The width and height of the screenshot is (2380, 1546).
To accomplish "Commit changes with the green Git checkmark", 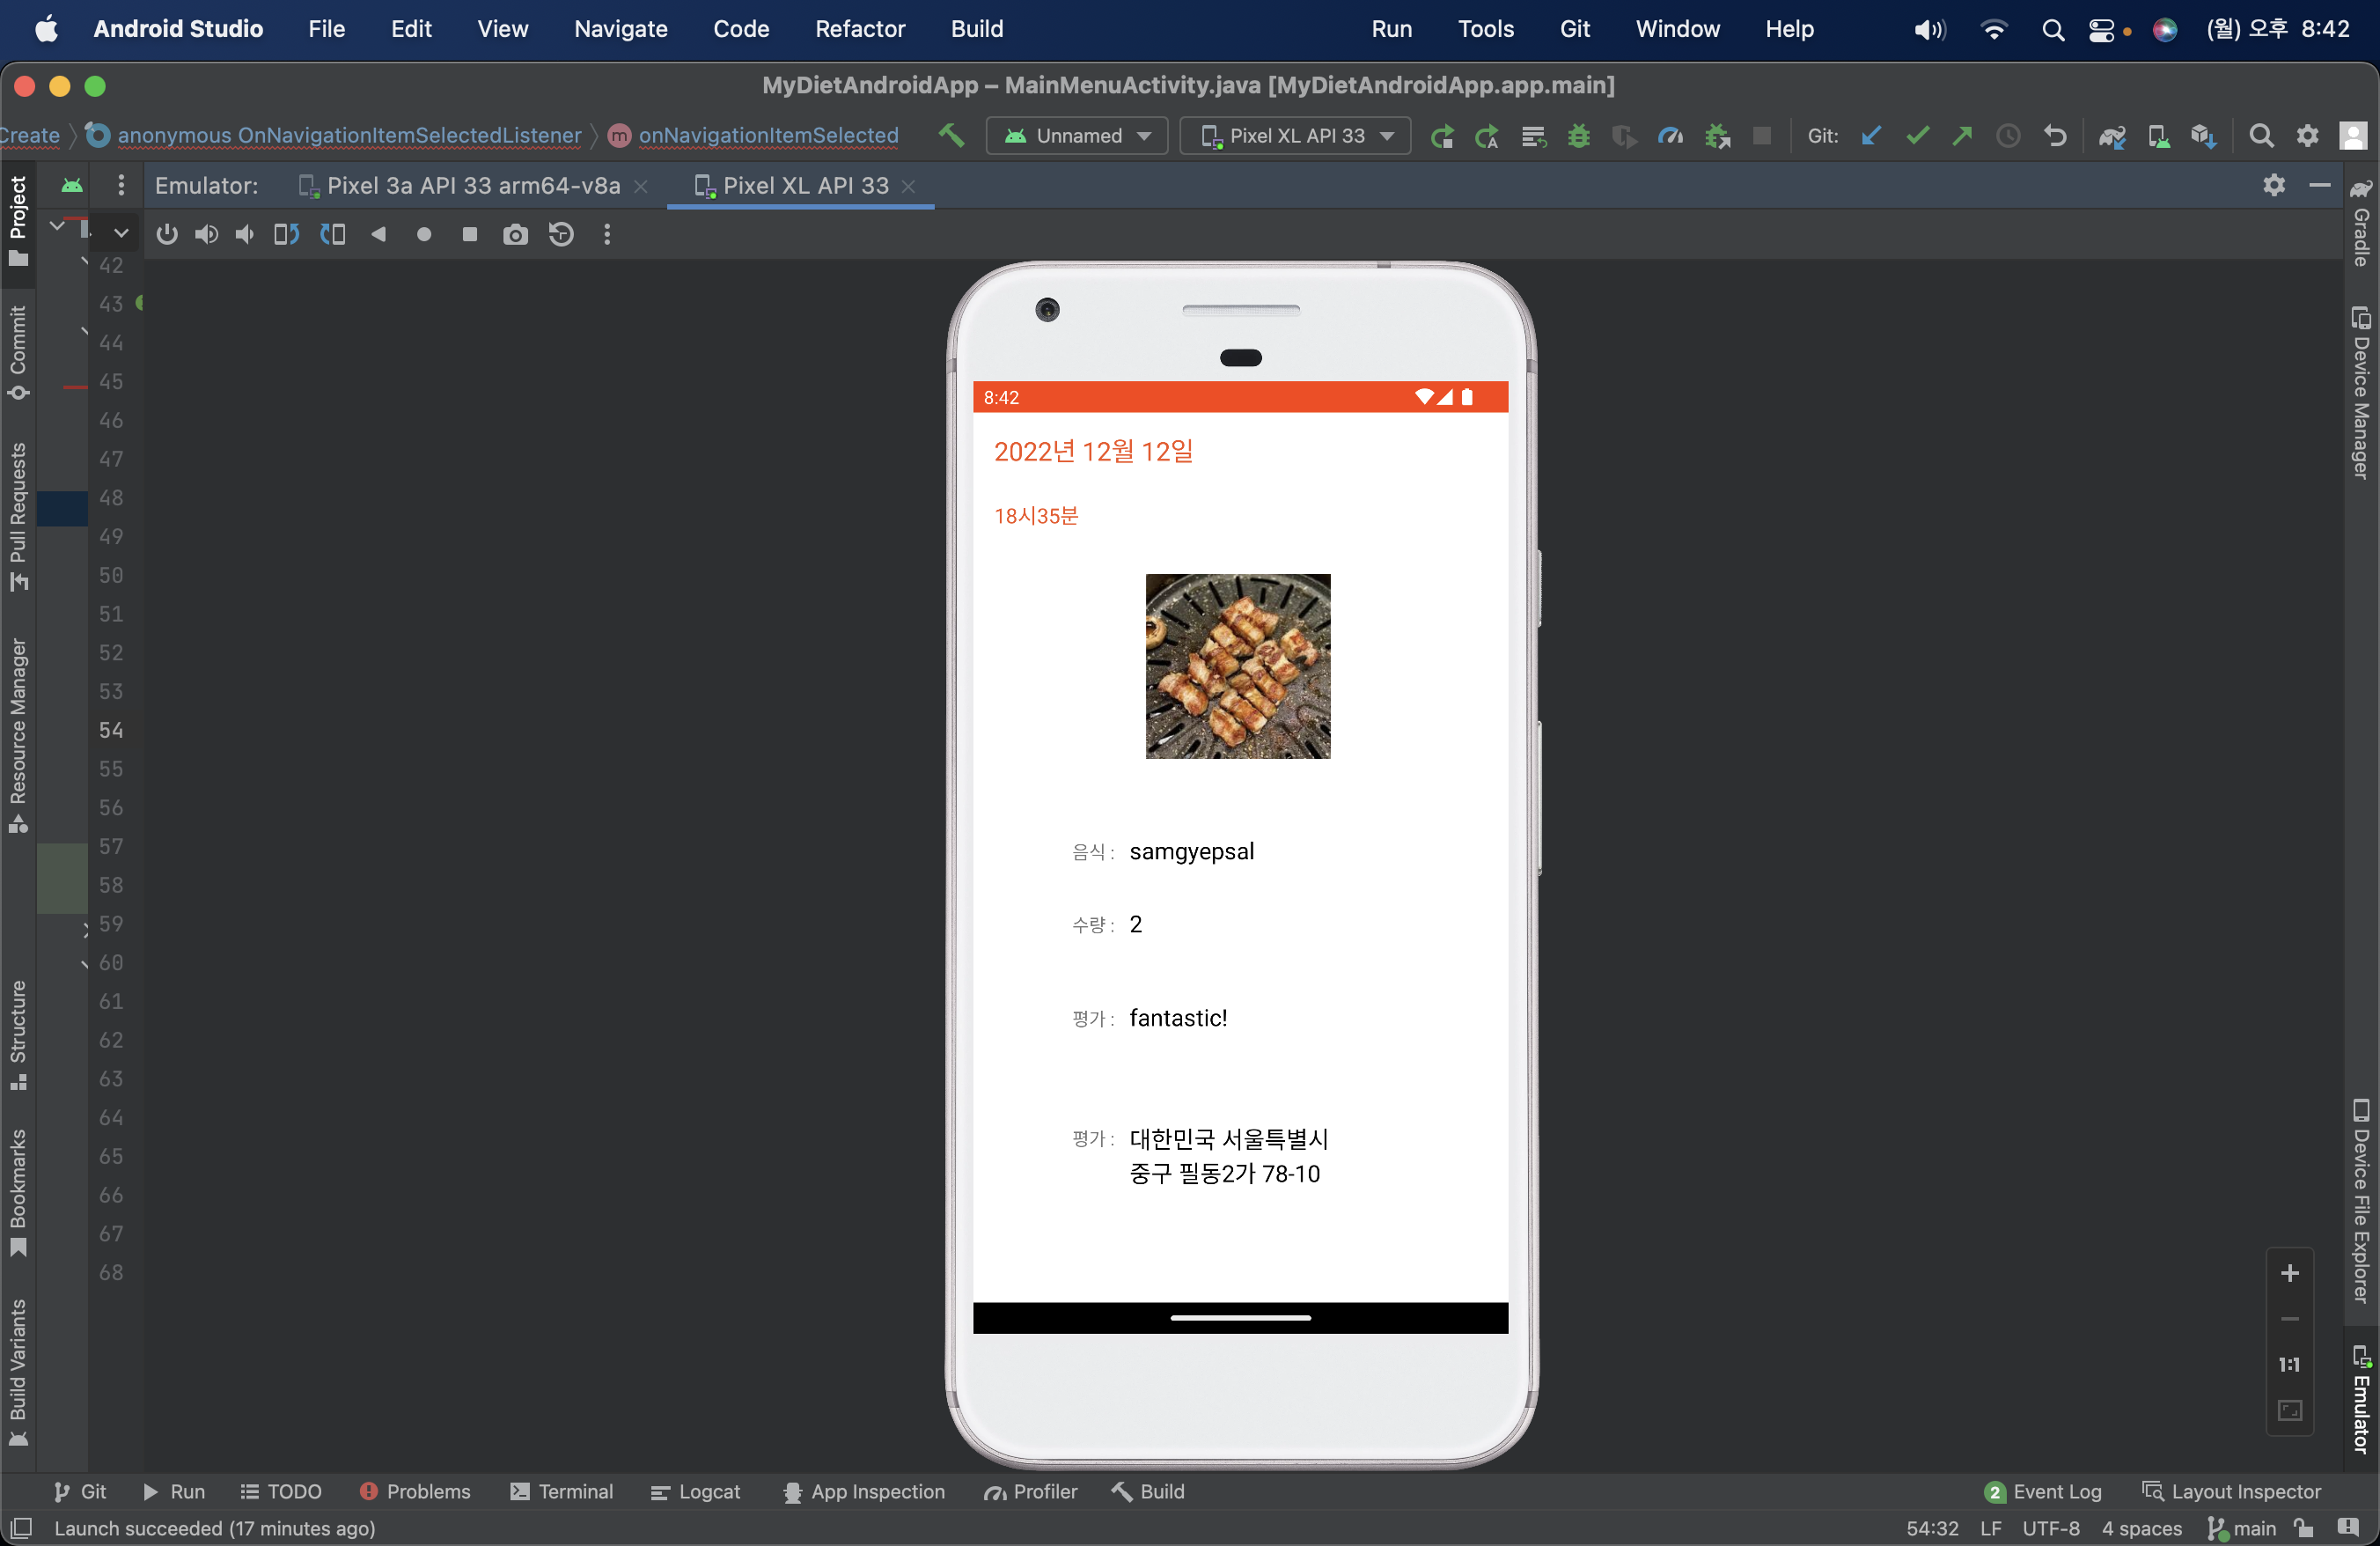I will click(1916, 136).
